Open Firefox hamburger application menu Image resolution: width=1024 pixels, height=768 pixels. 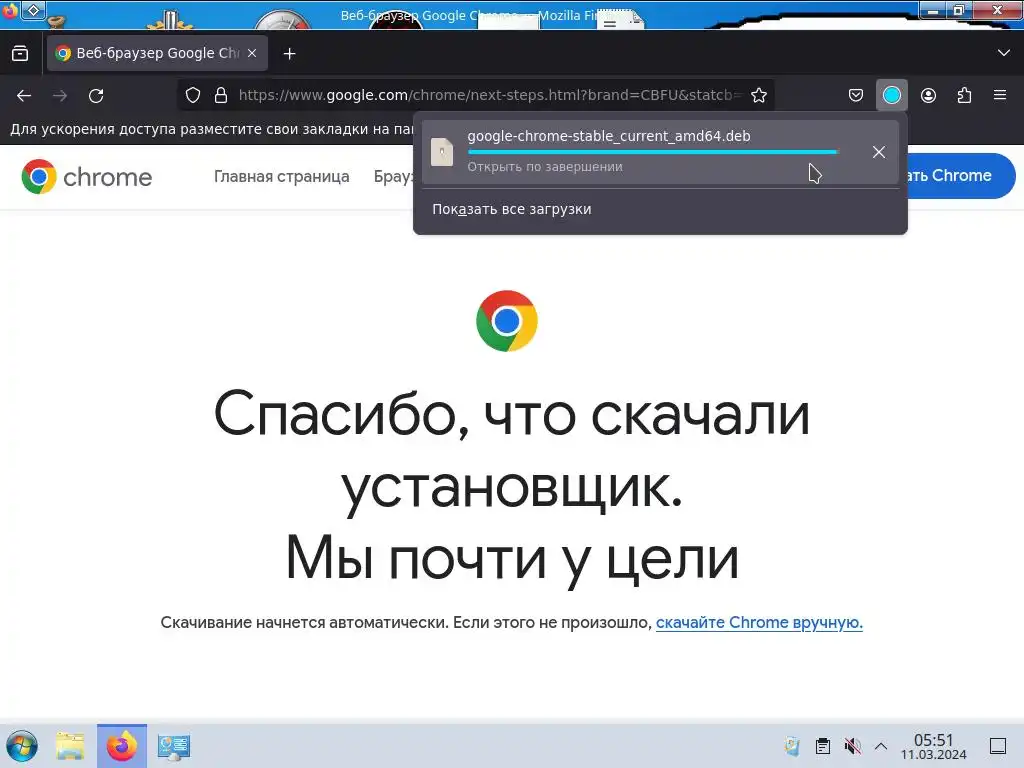pyautogui.click(x=1000, y=95)
